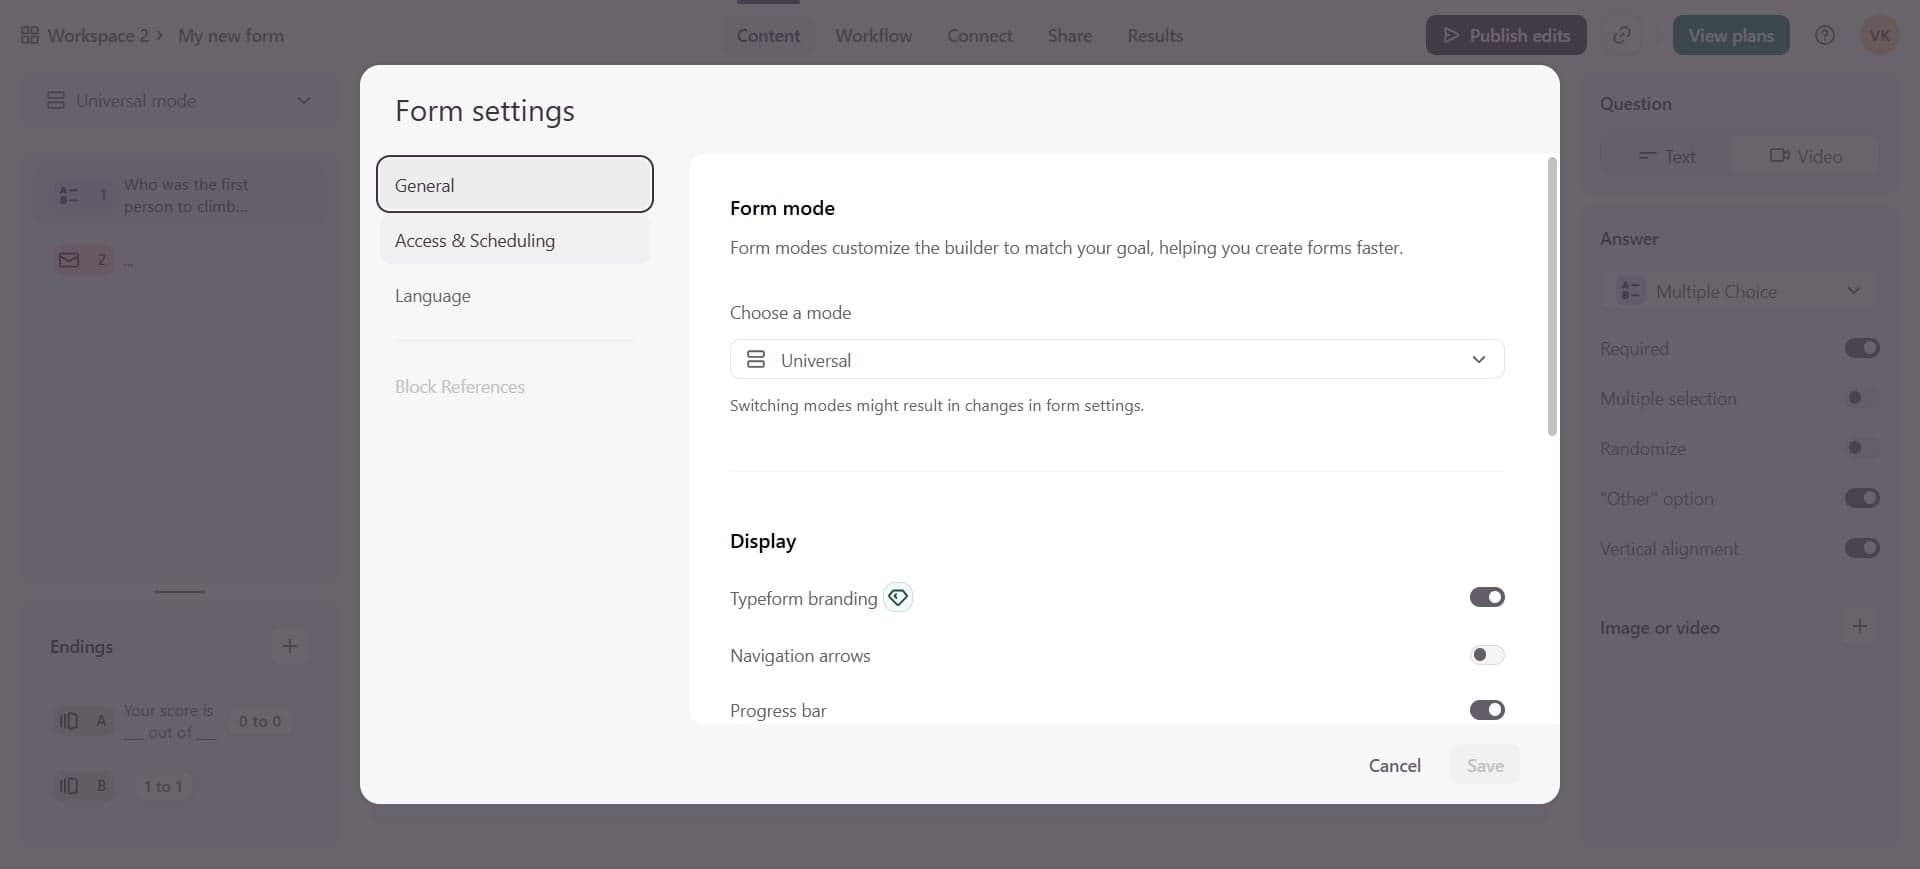The width and height of the screenshot is (1920, 869).
Task: Switch to the Content tab
Action: (x=768, y=35)
